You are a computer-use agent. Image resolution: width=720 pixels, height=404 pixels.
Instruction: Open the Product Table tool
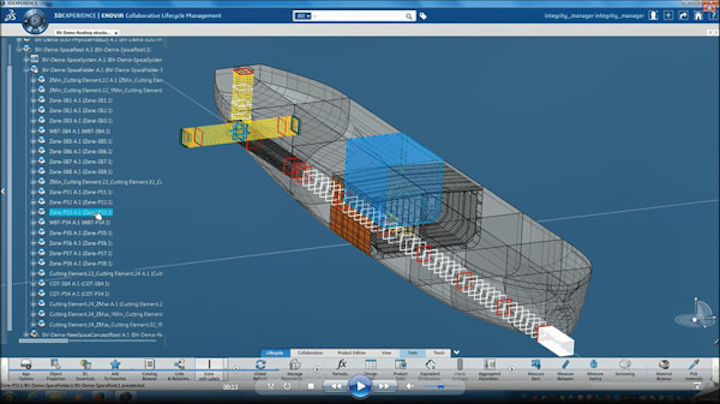click(400, 369)
